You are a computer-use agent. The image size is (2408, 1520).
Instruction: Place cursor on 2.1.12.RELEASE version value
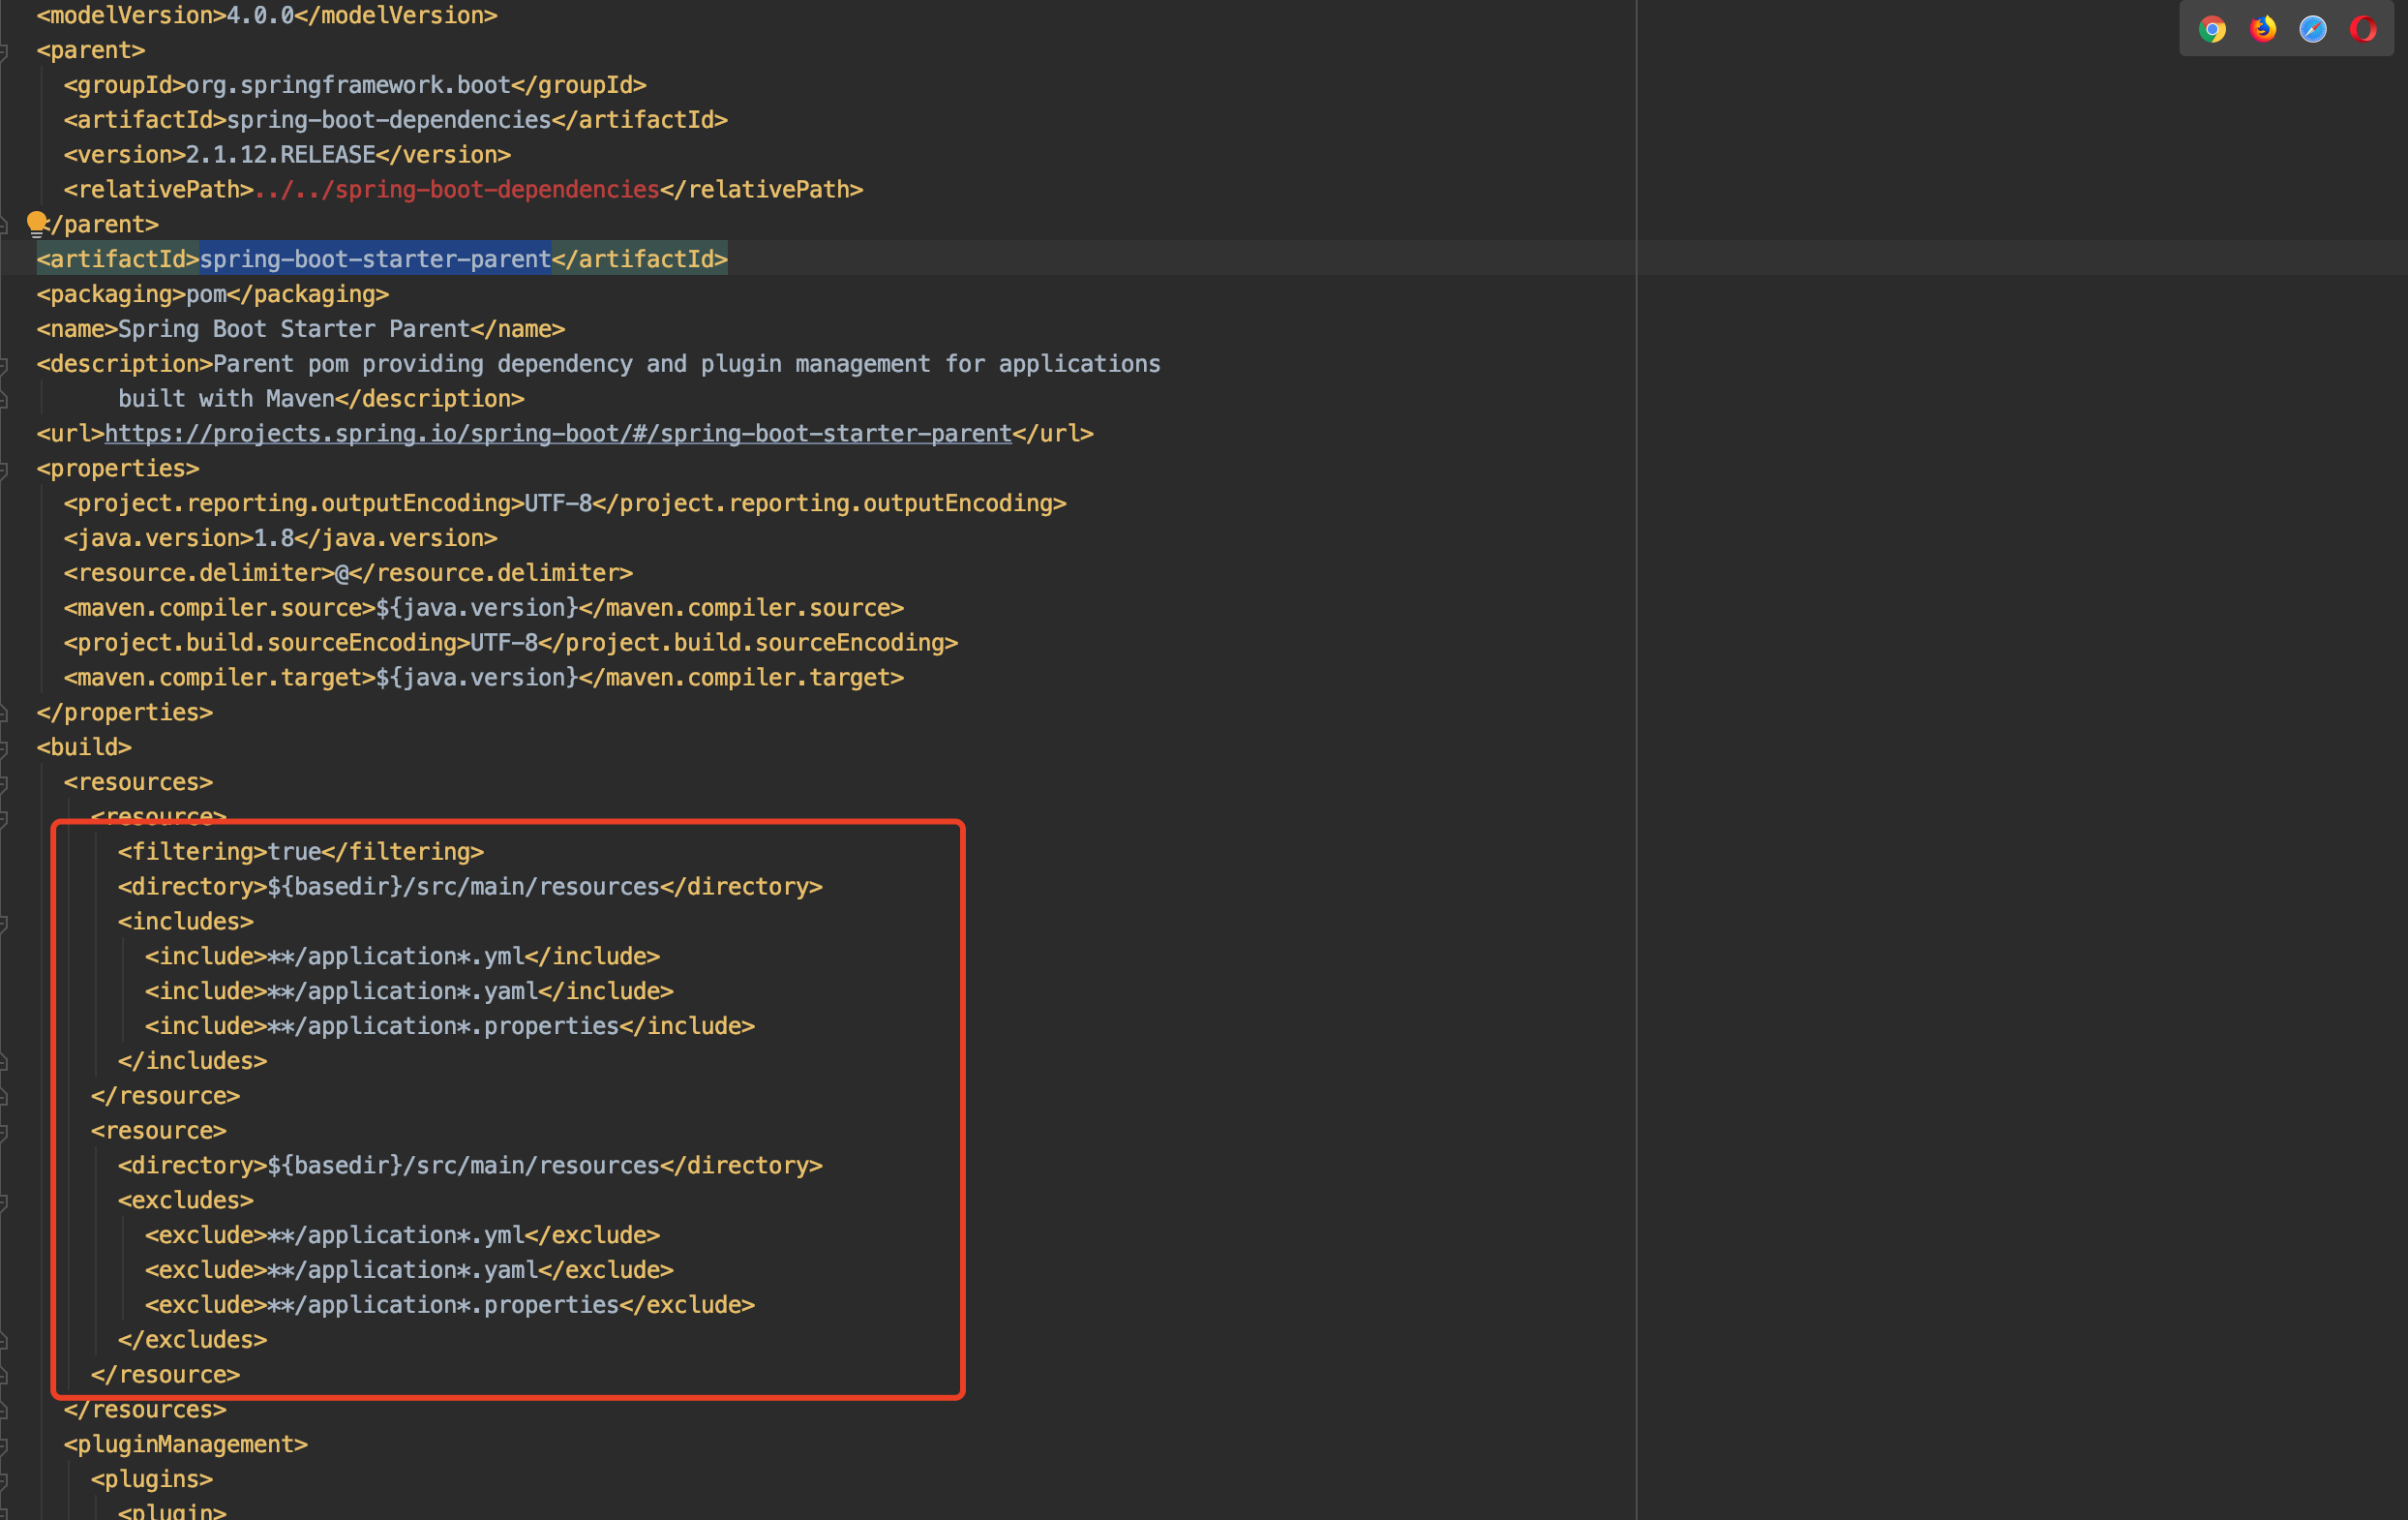tap(280, 155)
